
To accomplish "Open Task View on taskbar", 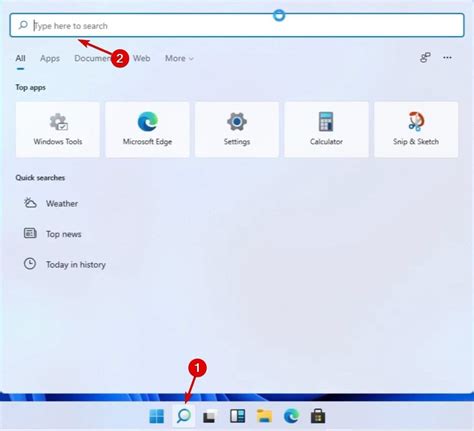I will tap(210, 417).
